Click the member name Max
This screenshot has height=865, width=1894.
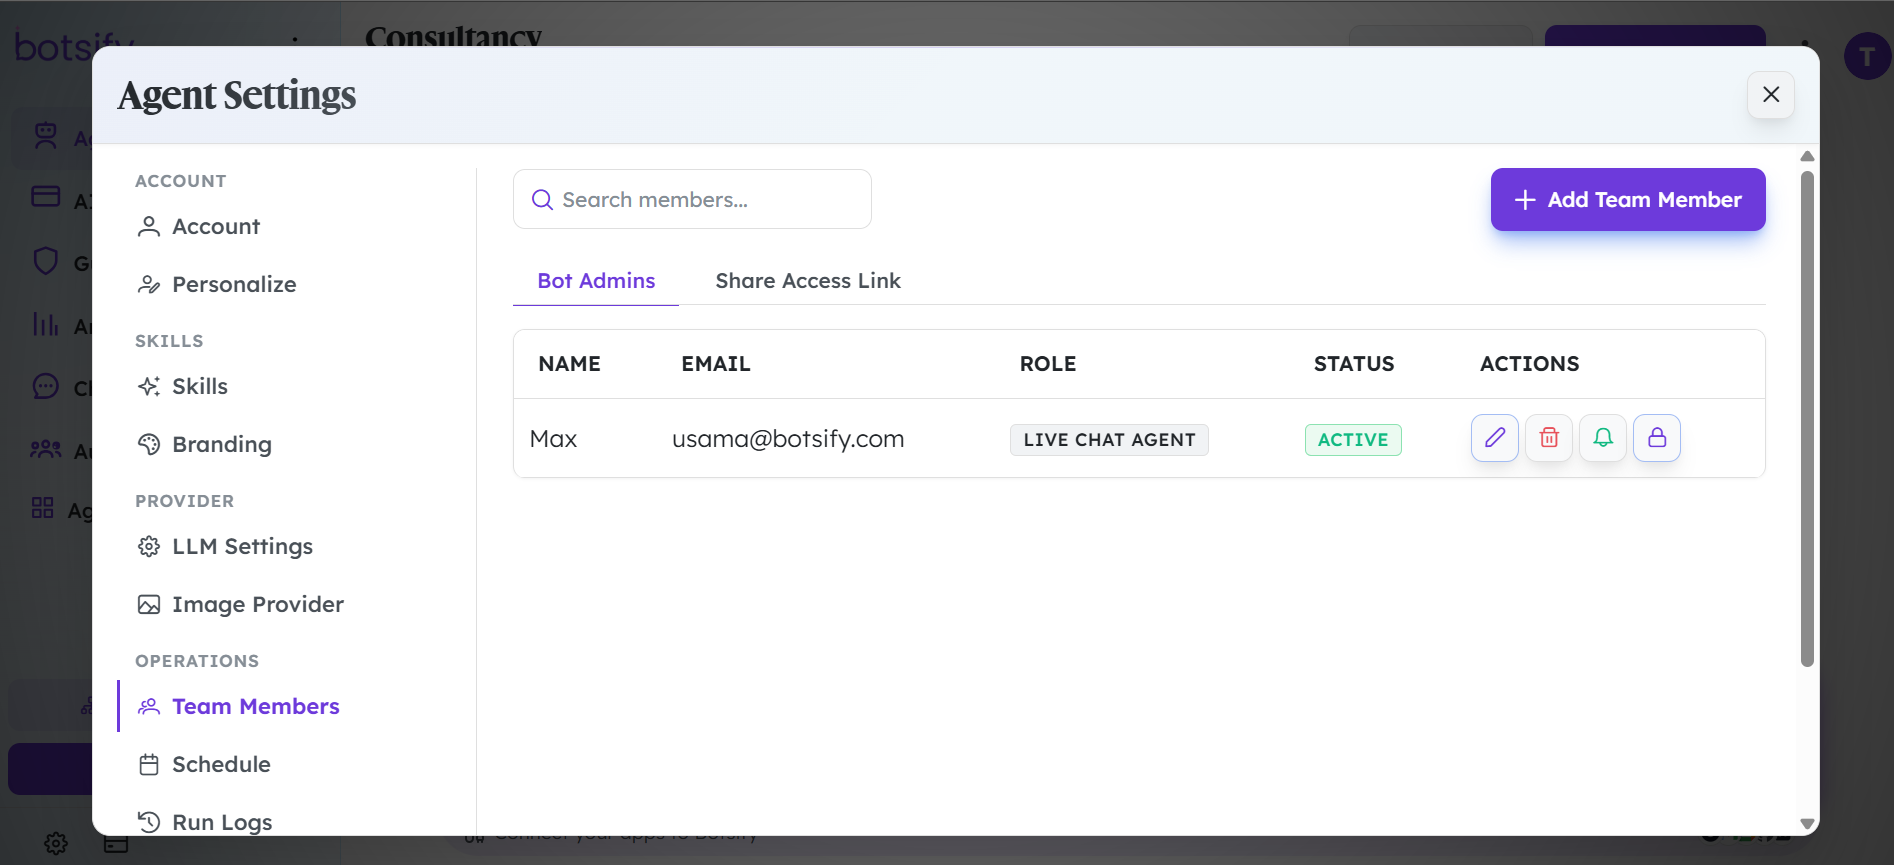pos(553,439)
